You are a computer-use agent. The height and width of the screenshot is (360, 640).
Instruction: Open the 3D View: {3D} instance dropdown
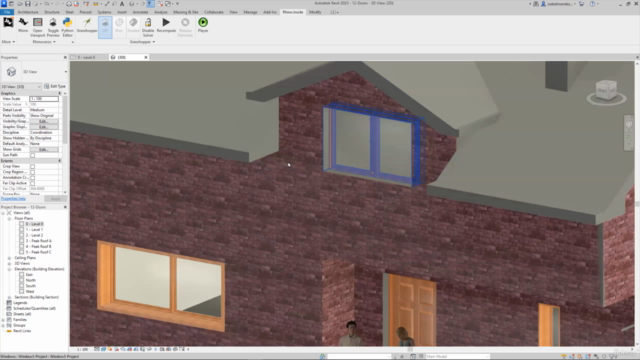pos(21,87)
